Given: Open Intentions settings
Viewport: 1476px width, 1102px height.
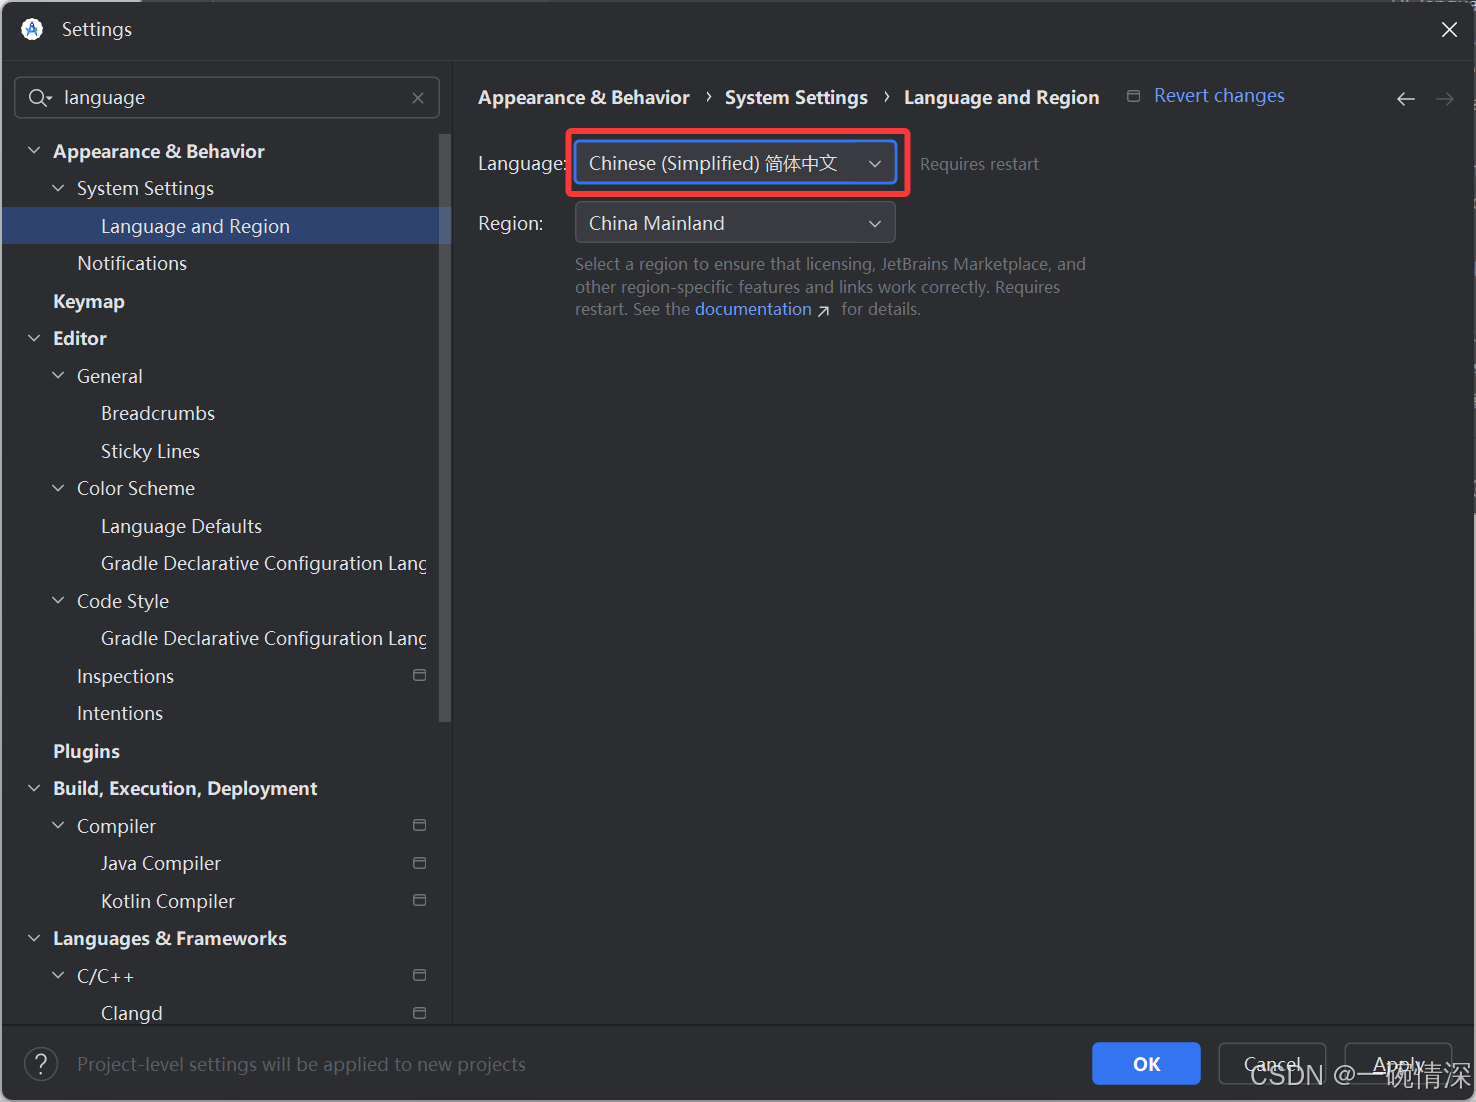Looking at the screenshot, I should [120, 713].
